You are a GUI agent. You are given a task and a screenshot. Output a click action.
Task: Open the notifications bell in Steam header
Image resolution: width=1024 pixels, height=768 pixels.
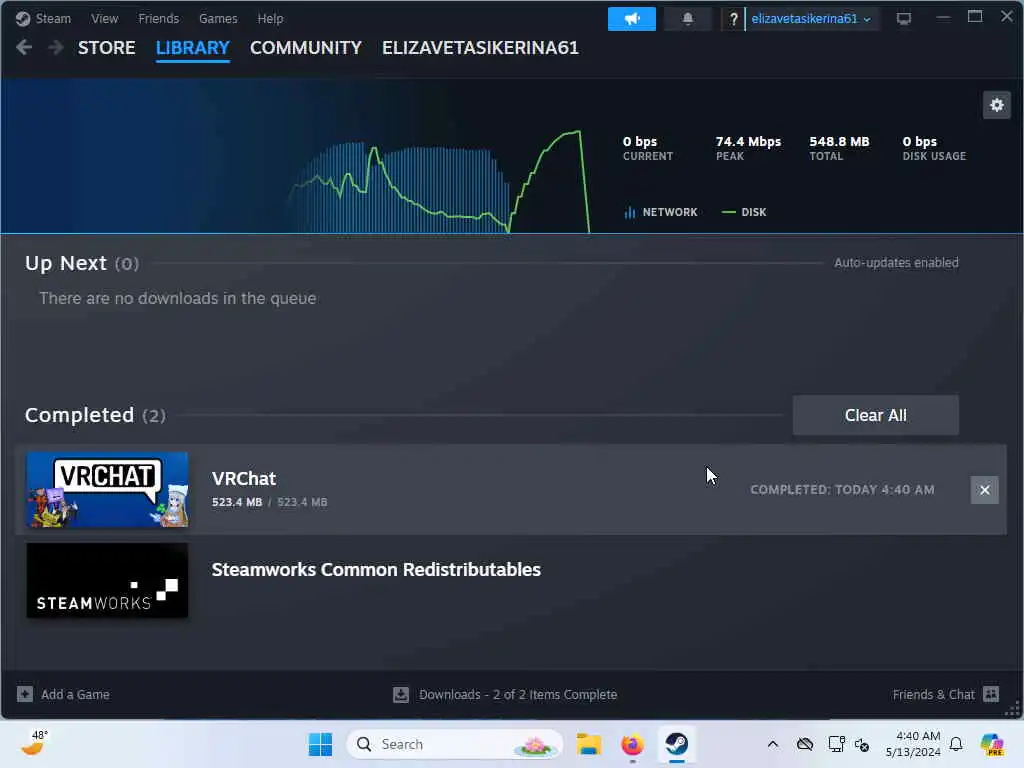click(x=688, y=19)
